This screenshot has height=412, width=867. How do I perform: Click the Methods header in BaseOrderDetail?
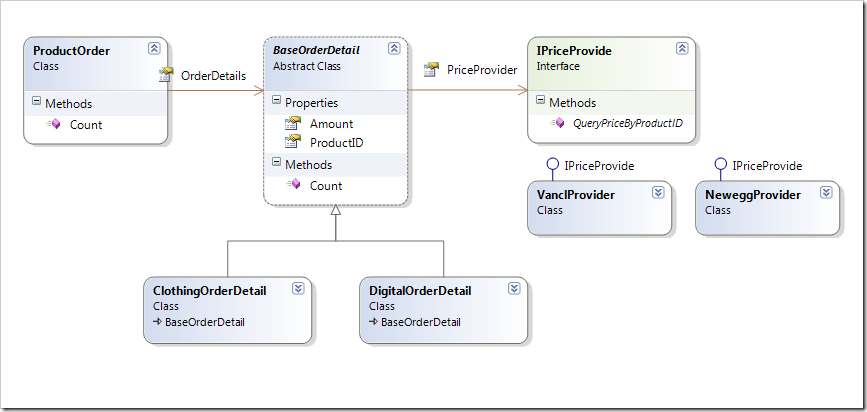click(x=309, y=164)
